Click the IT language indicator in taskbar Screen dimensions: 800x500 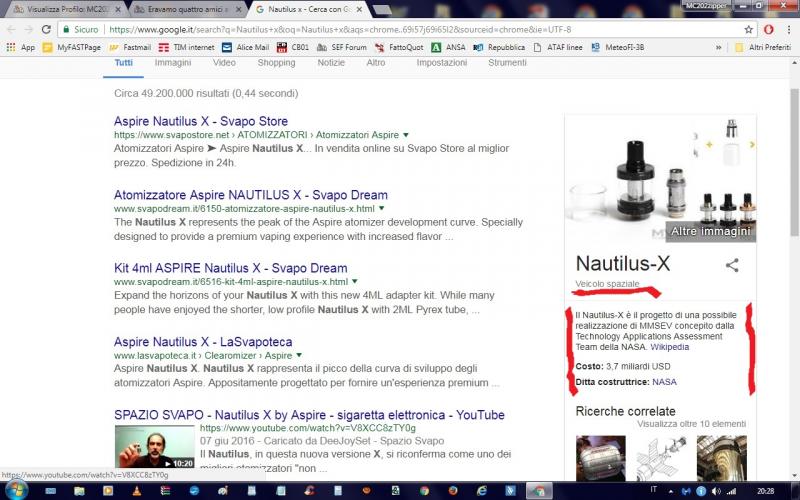[654, 490]
